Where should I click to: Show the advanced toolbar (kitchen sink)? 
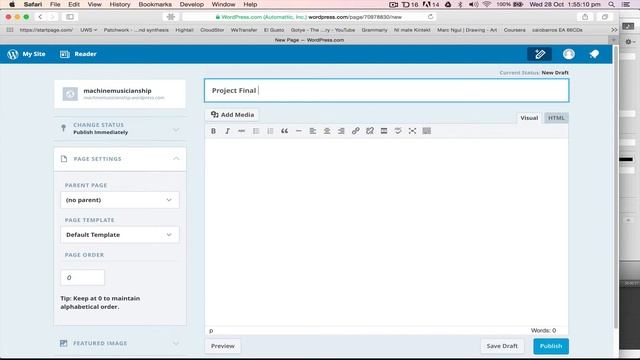click(x=427, y=131)
